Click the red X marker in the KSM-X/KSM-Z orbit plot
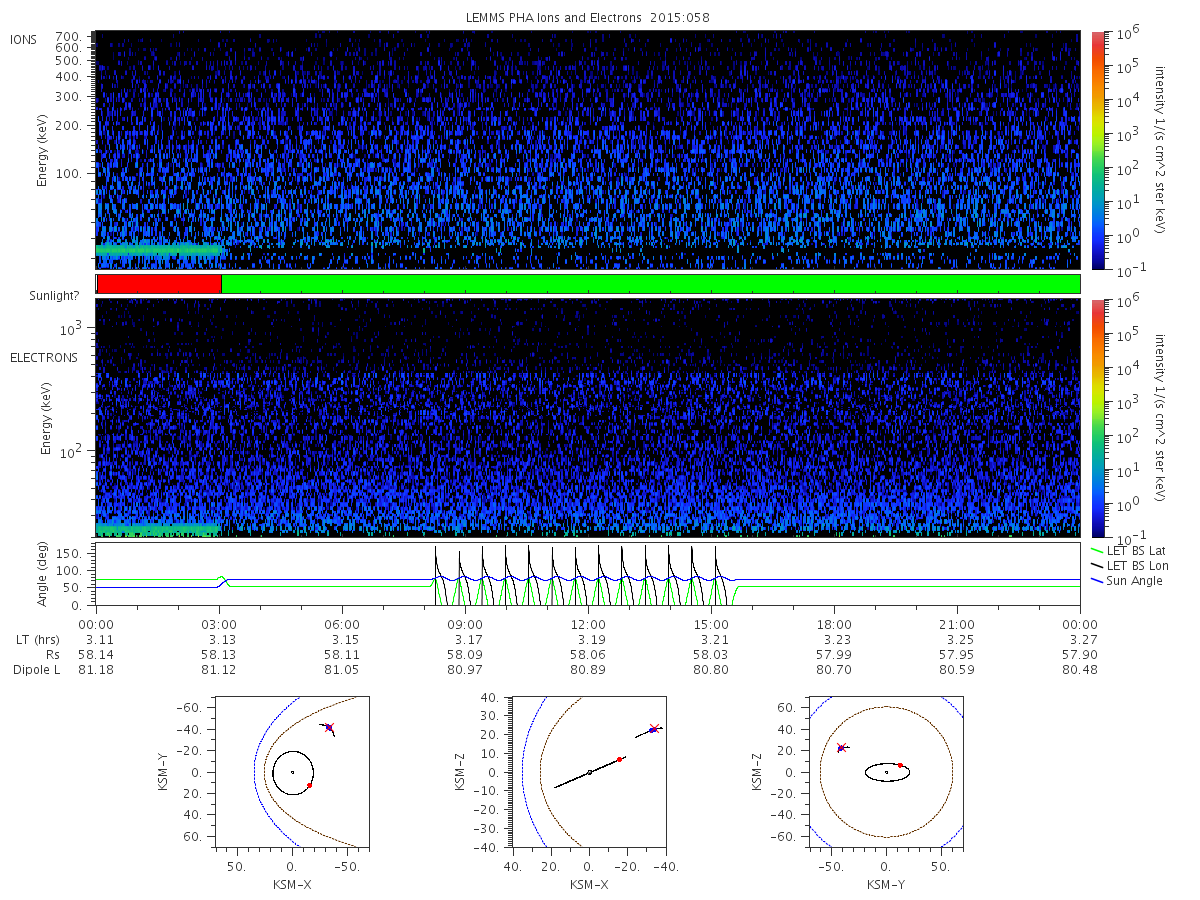Viewport: 1200px width, 900px height. point(654,729)
